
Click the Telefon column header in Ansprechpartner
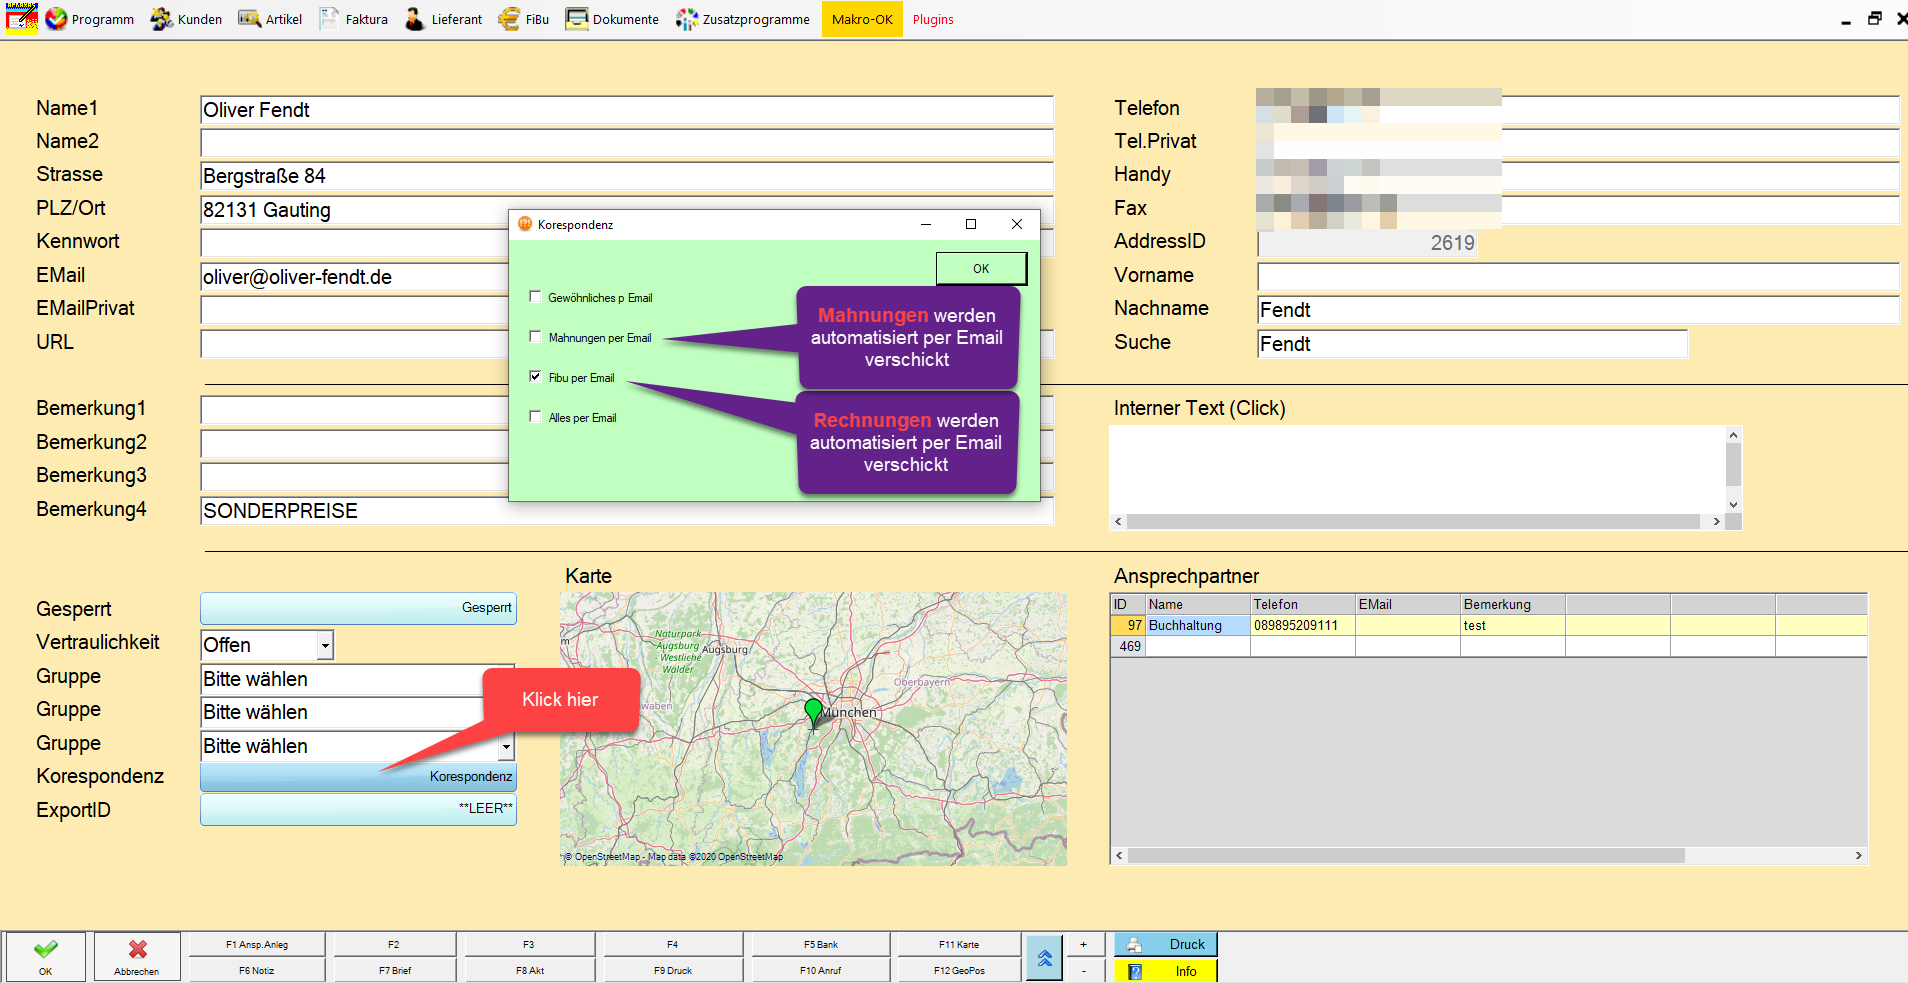pyautogui.click(x=1302, y=604)
